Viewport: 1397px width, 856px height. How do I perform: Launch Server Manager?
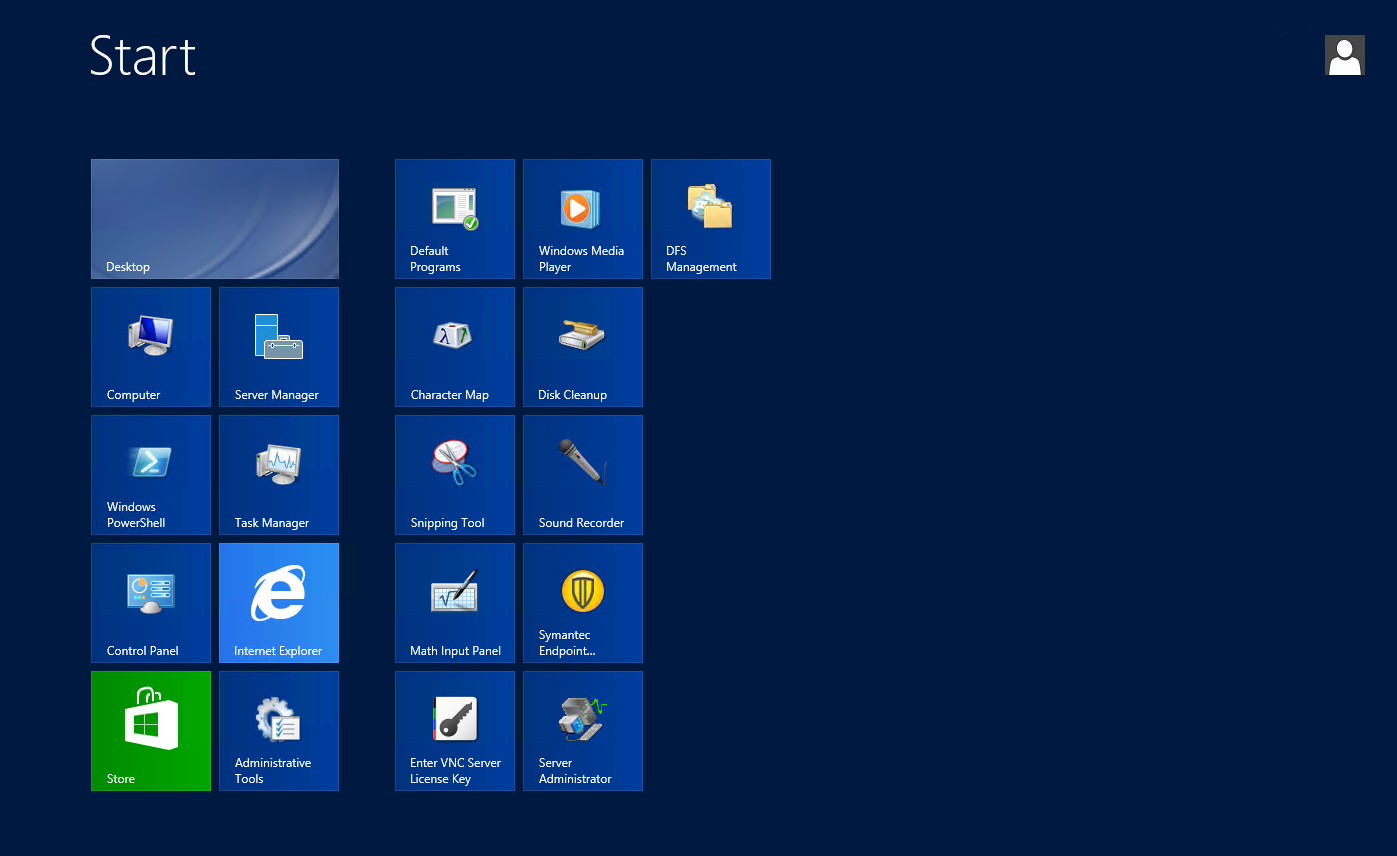point(279,347)
